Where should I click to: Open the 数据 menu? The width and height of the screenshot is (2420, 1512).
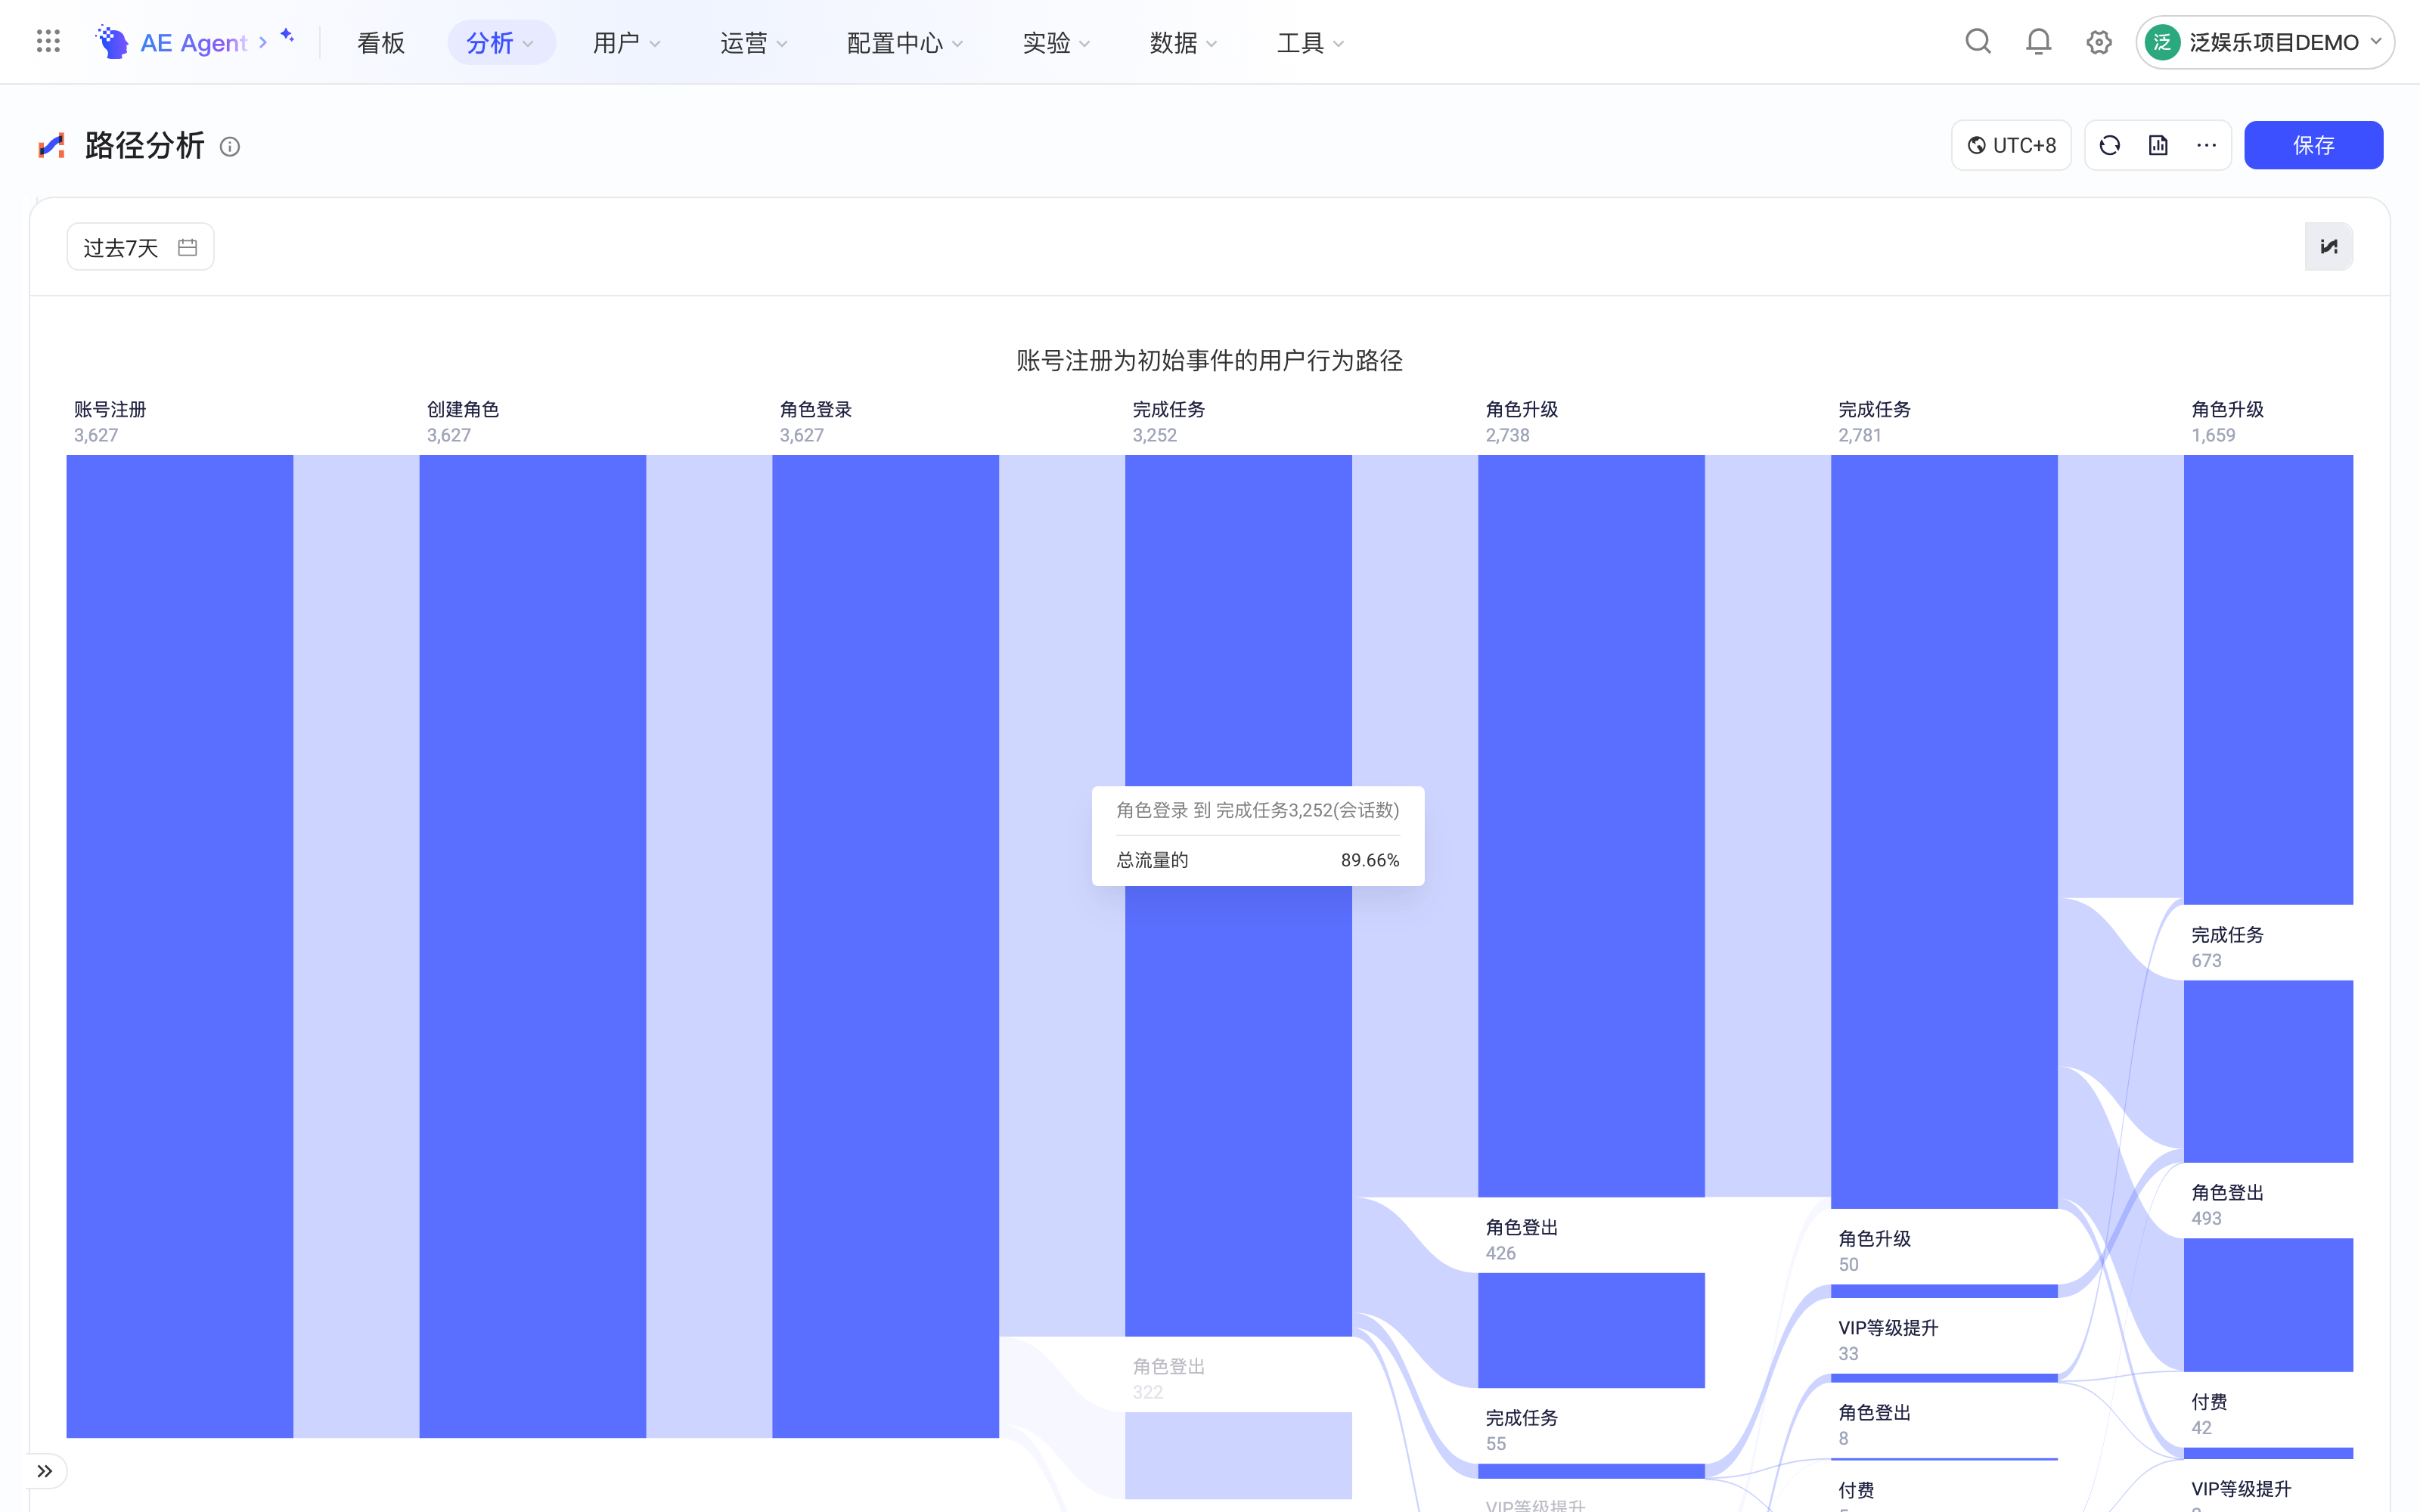tap(1184, 42)
